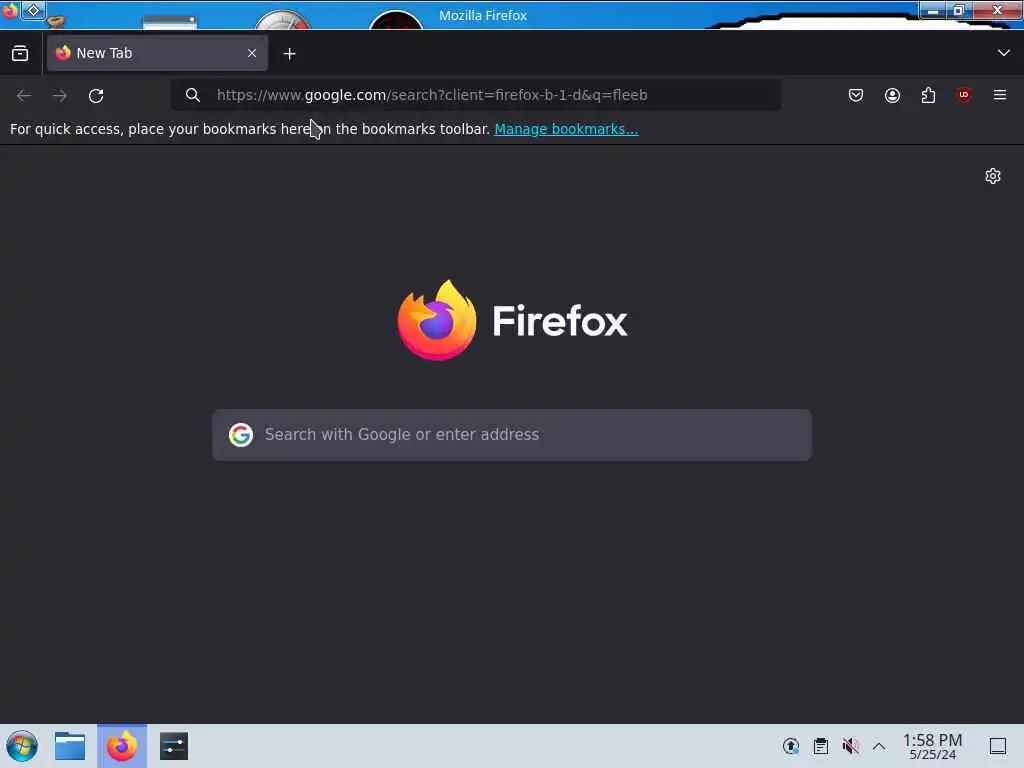1024x768 pixels.
Task: Open the software updates tray icon
Action: click(791, 746)
